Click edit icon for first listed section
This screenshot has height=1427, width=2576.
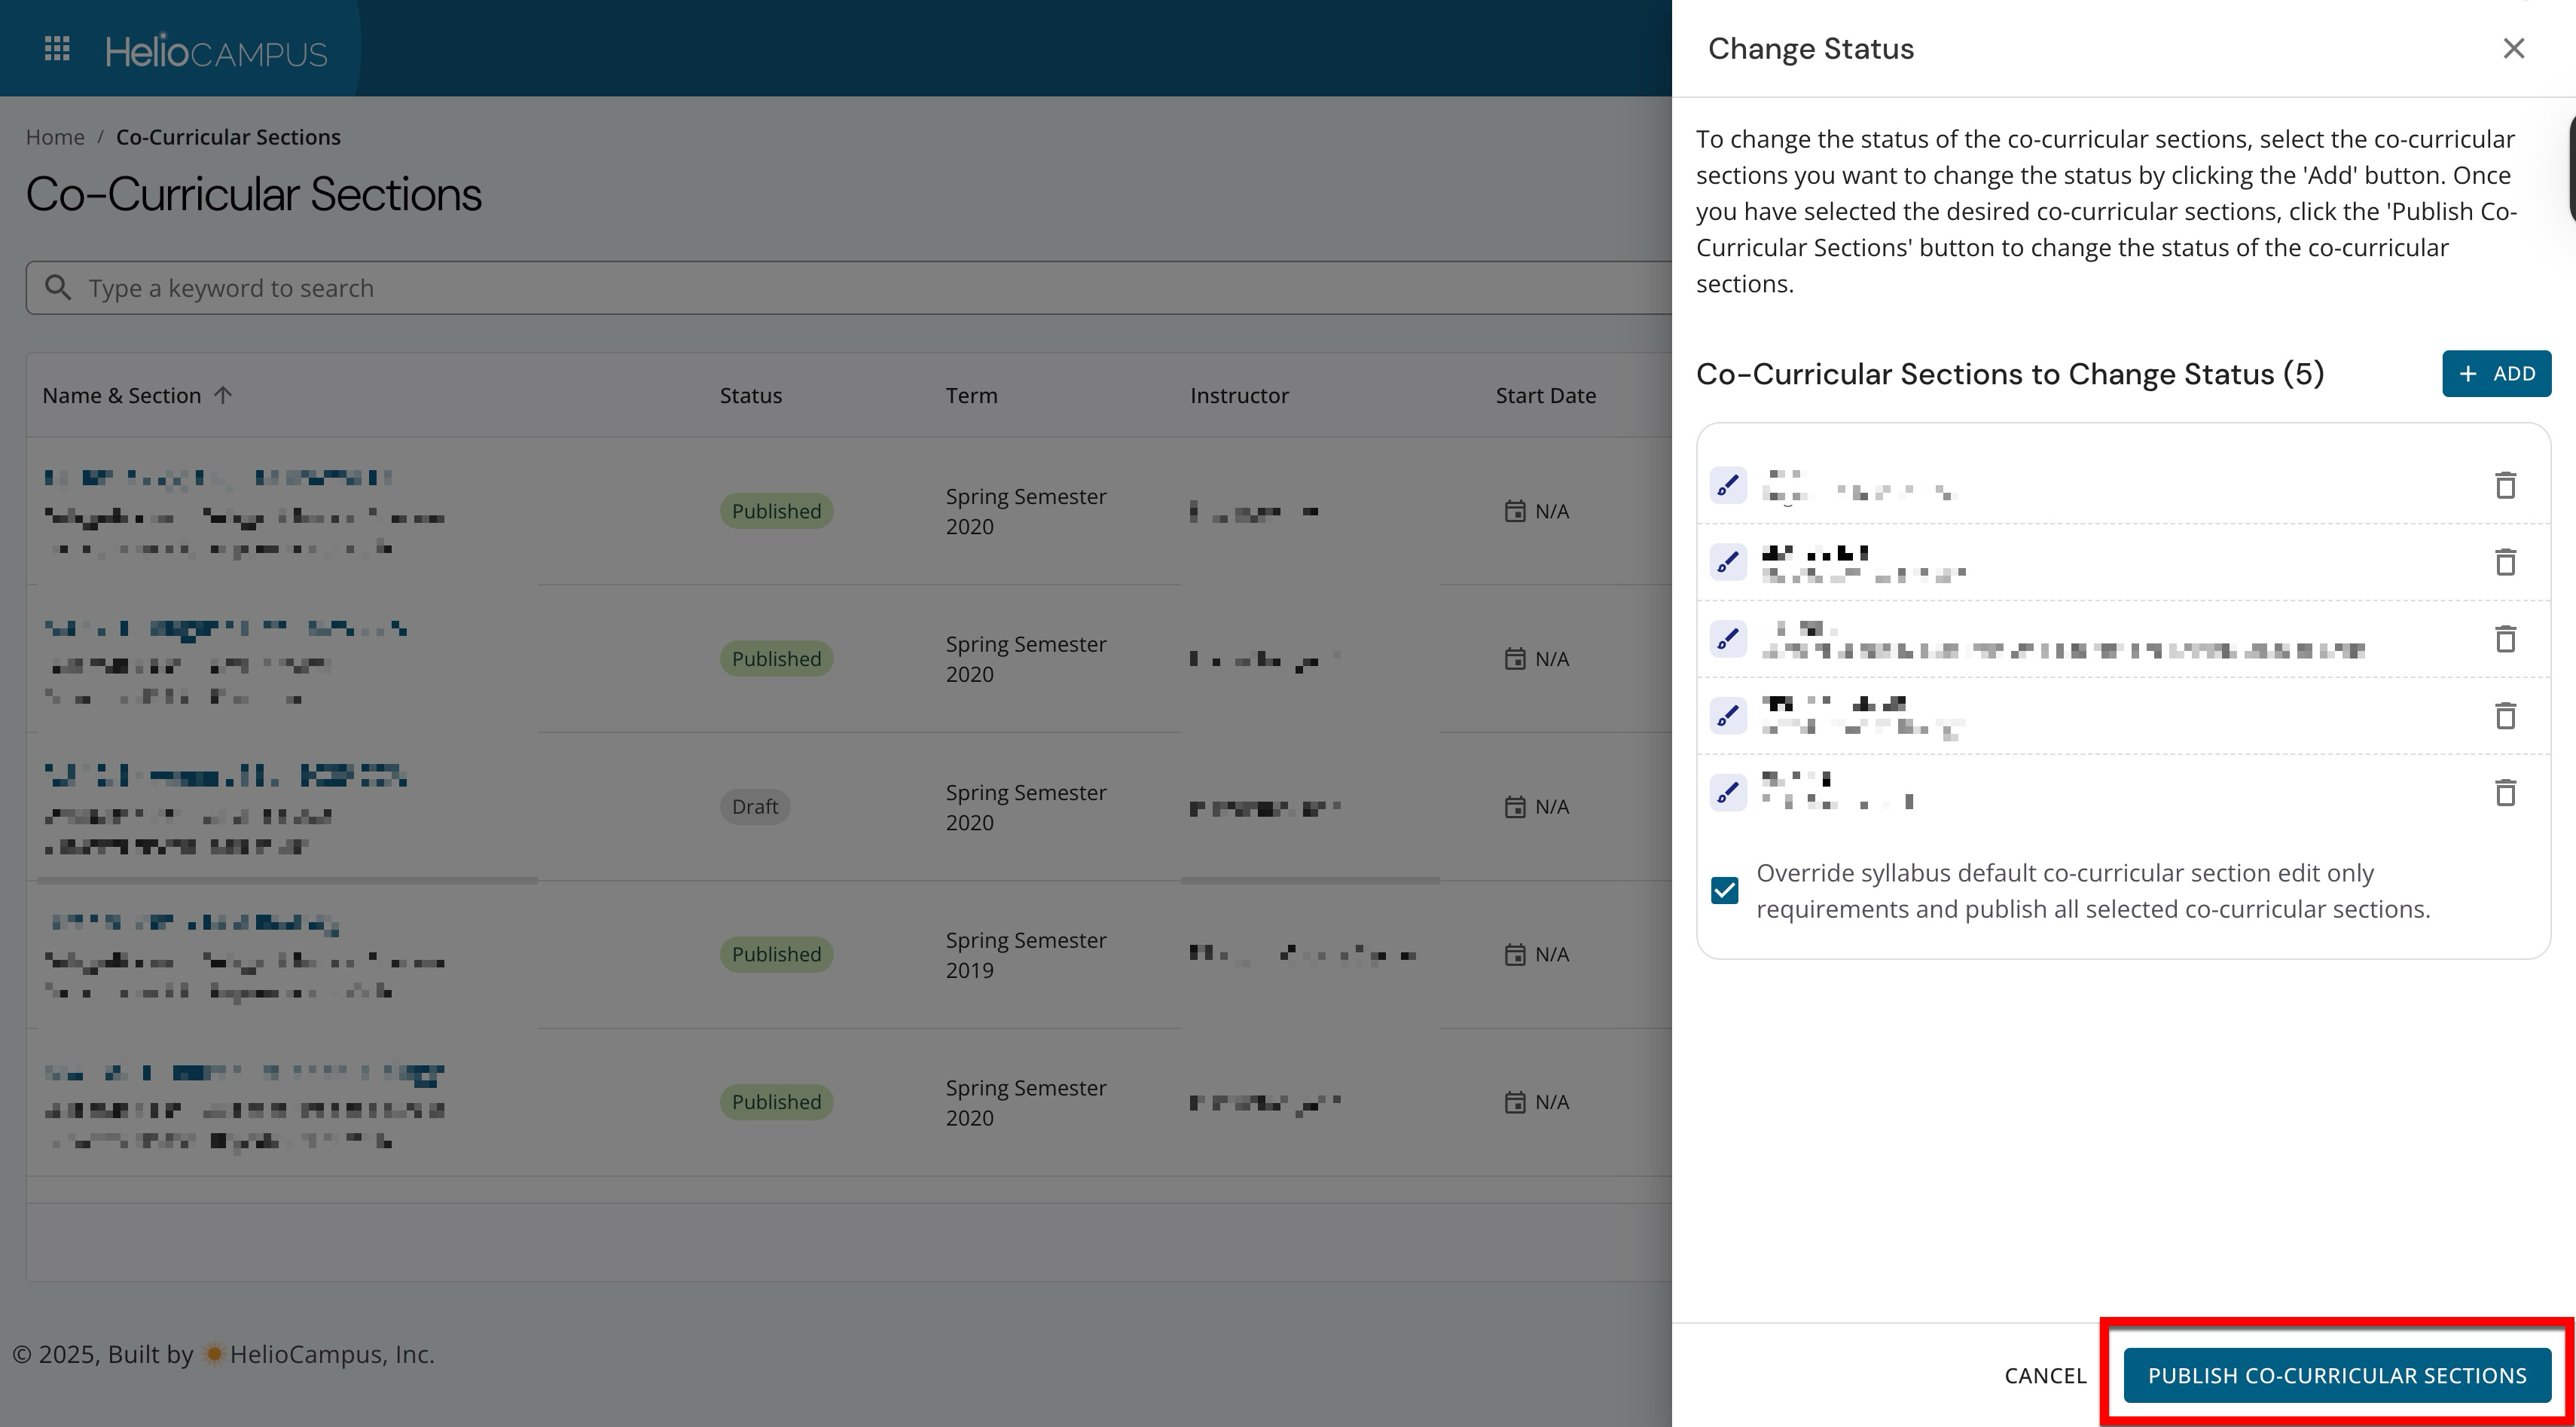click(1727, 486)
